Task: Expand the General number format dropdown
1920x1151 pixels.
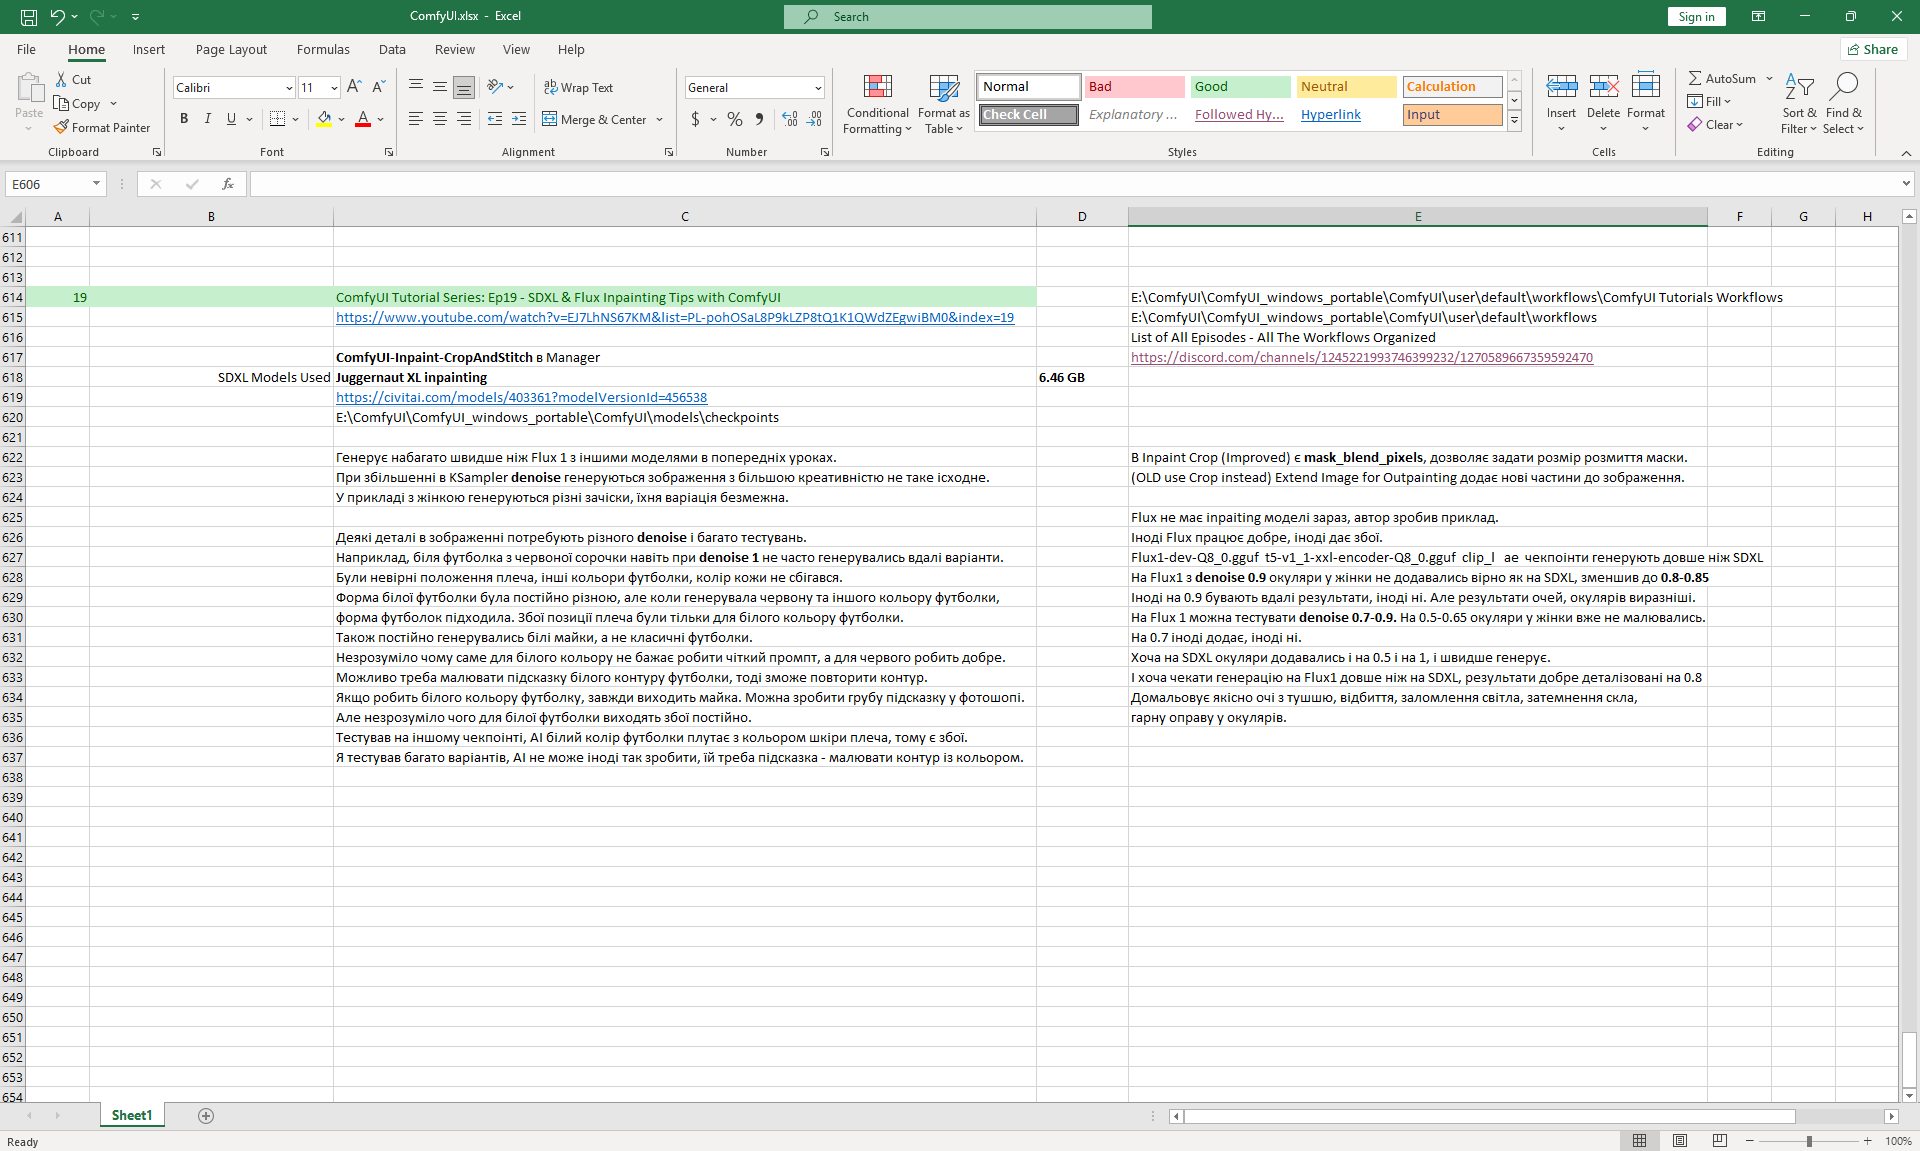Action: 818,88
